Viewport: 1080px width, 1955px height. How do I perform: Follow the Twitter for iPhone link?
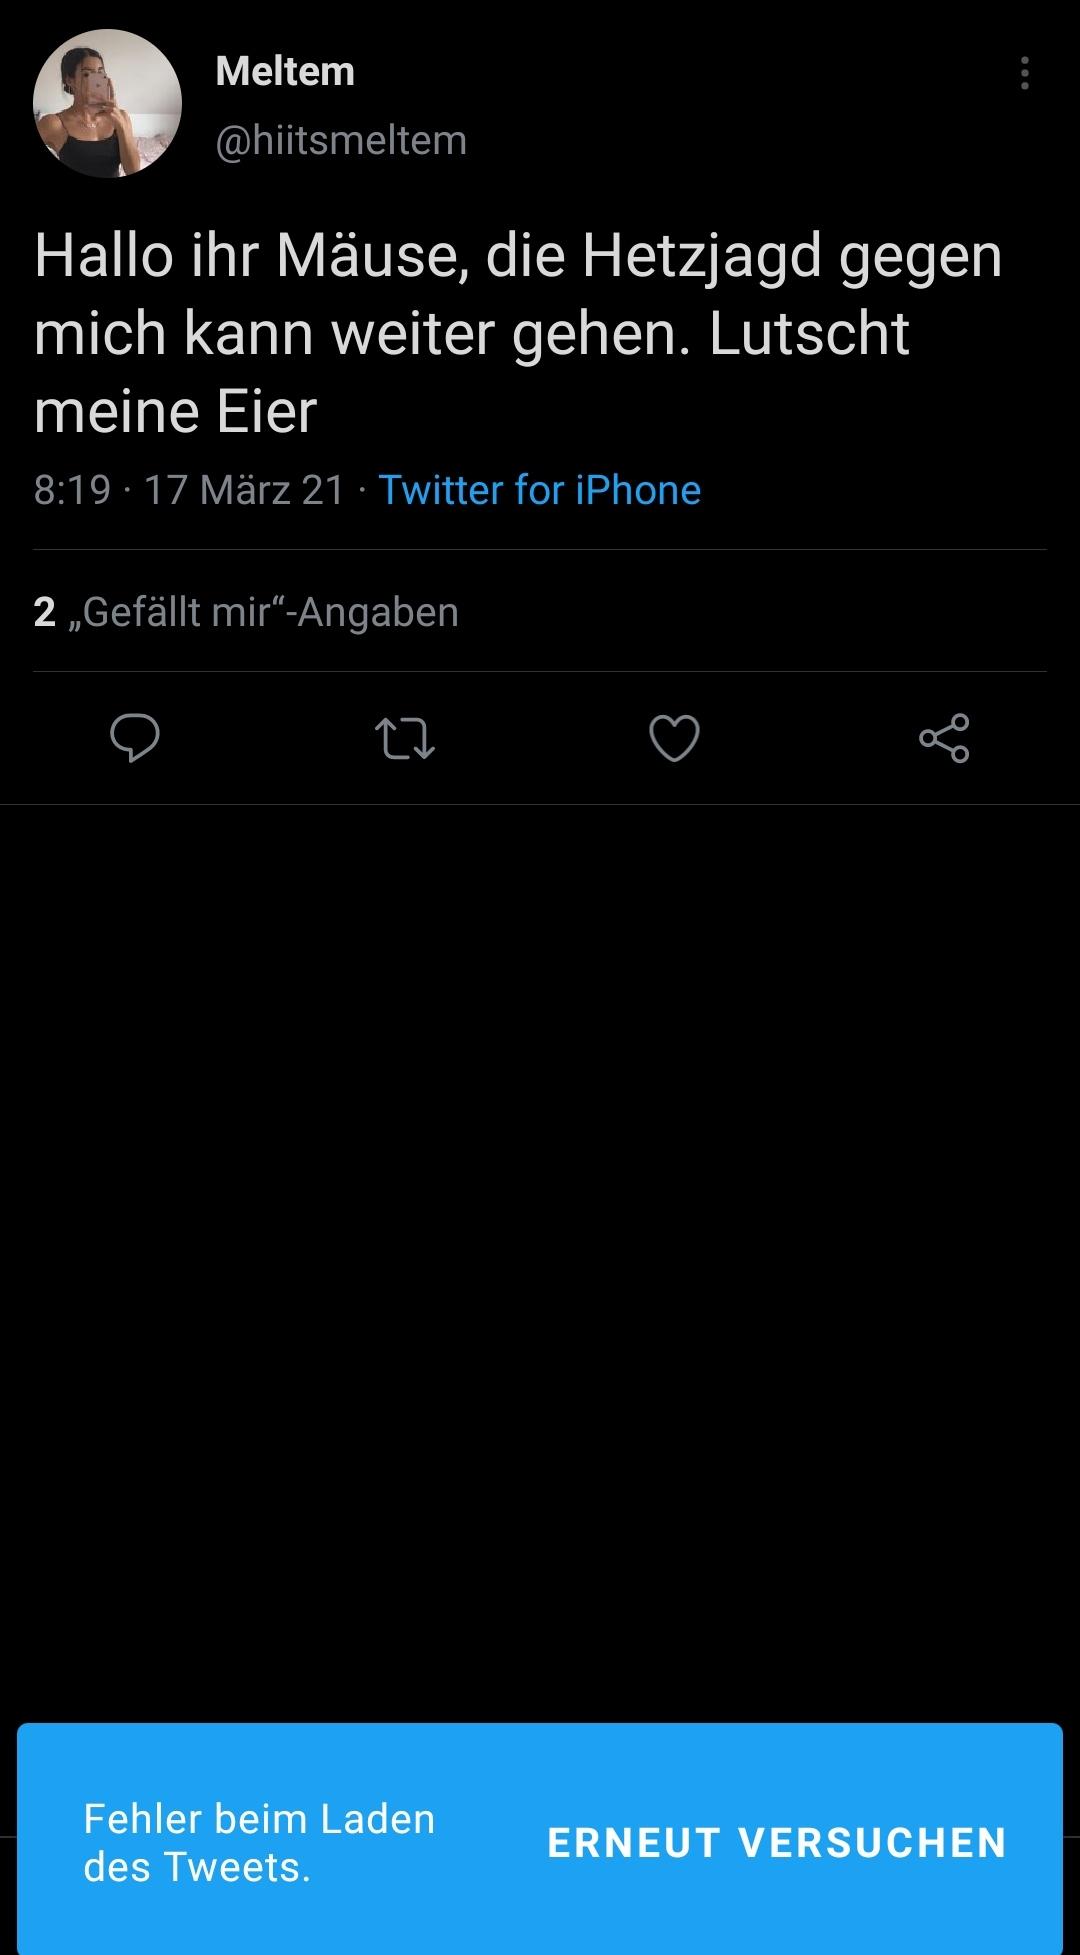[x=540, y=490]
